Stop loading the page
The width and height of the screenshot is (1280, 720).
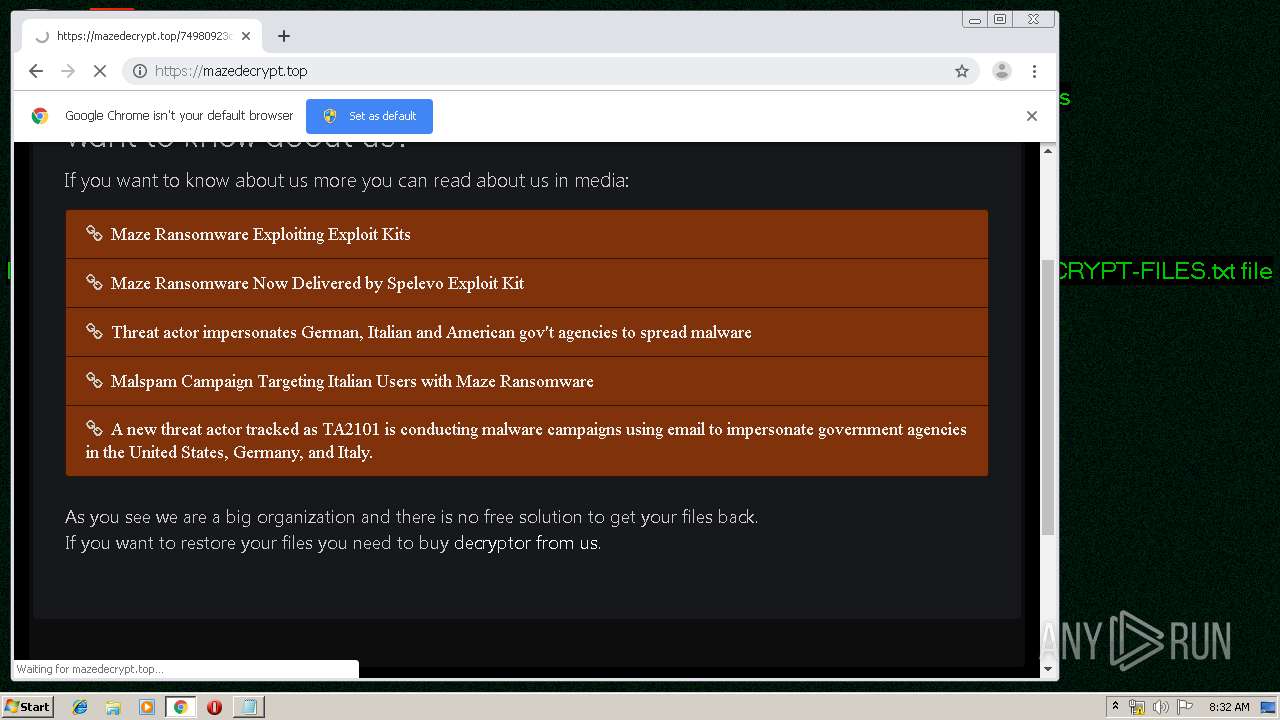(x=99, y=71)
